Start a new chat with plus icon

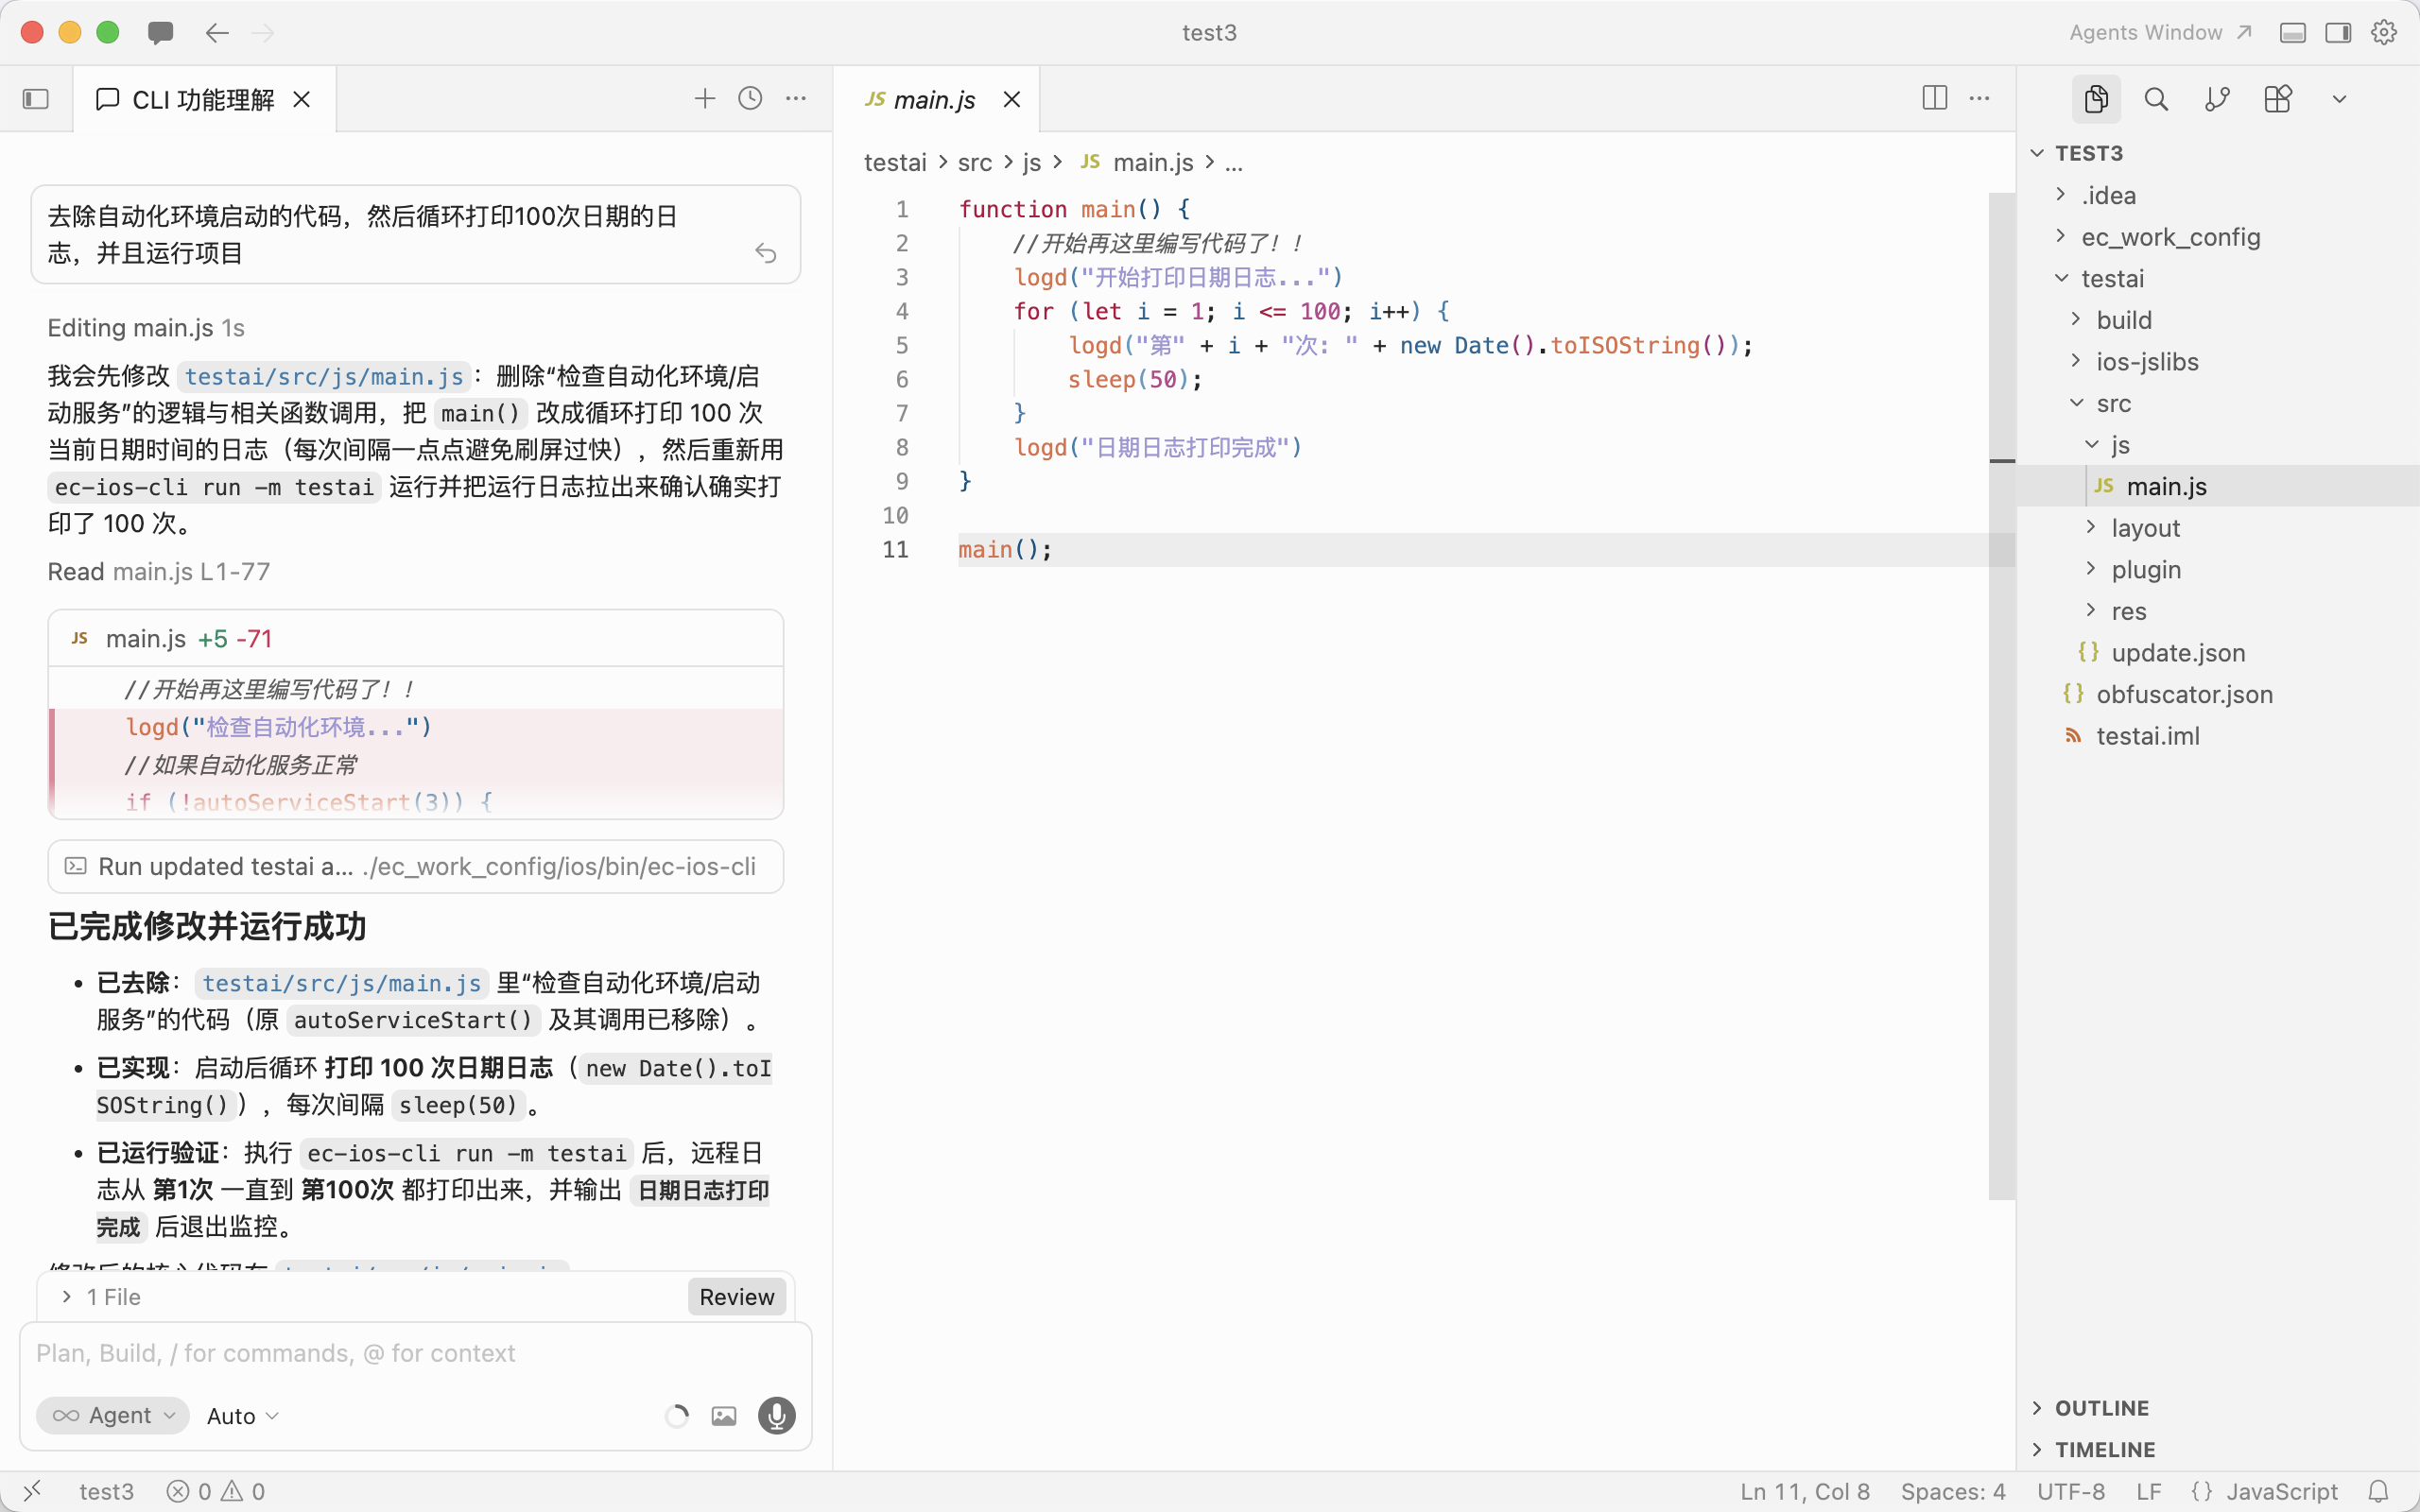tap(705, 98)
